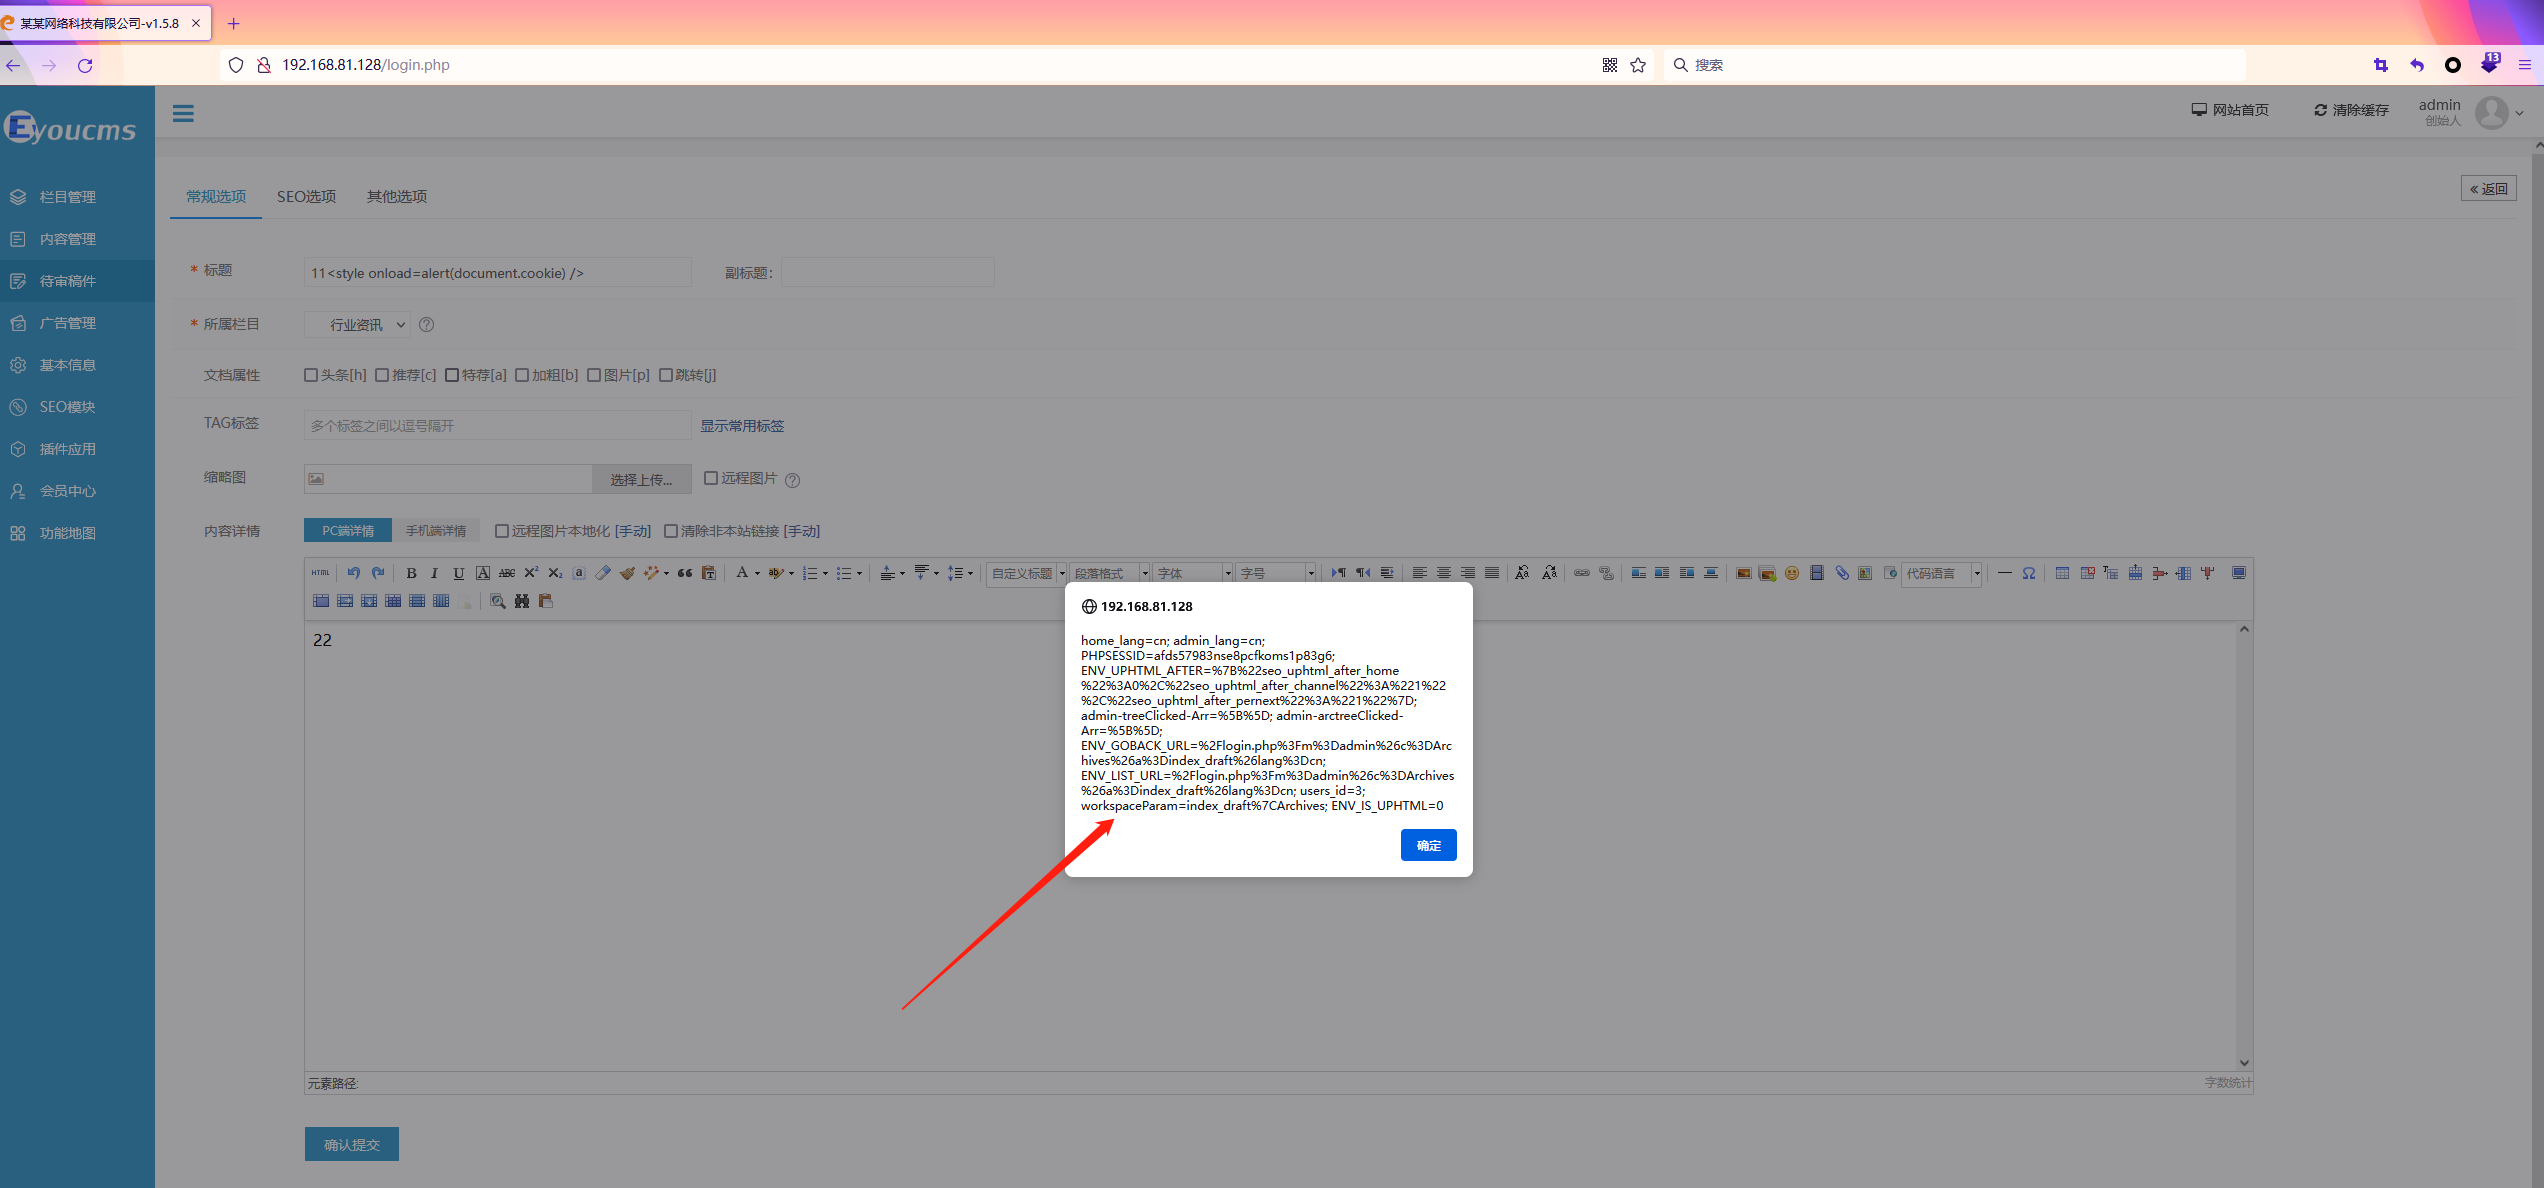
Task: Switch to the SEO选项 tab
Action: pyautogui.click(x=306, y=196)
